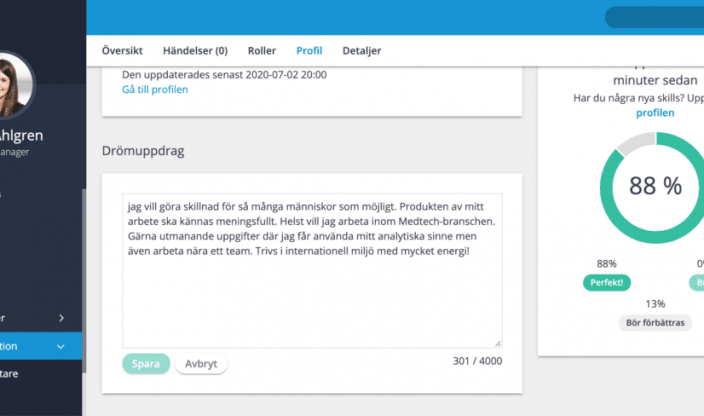Click the green Perfekt! badge
Screen dimensions: 704x416
(x=606, y=283)
